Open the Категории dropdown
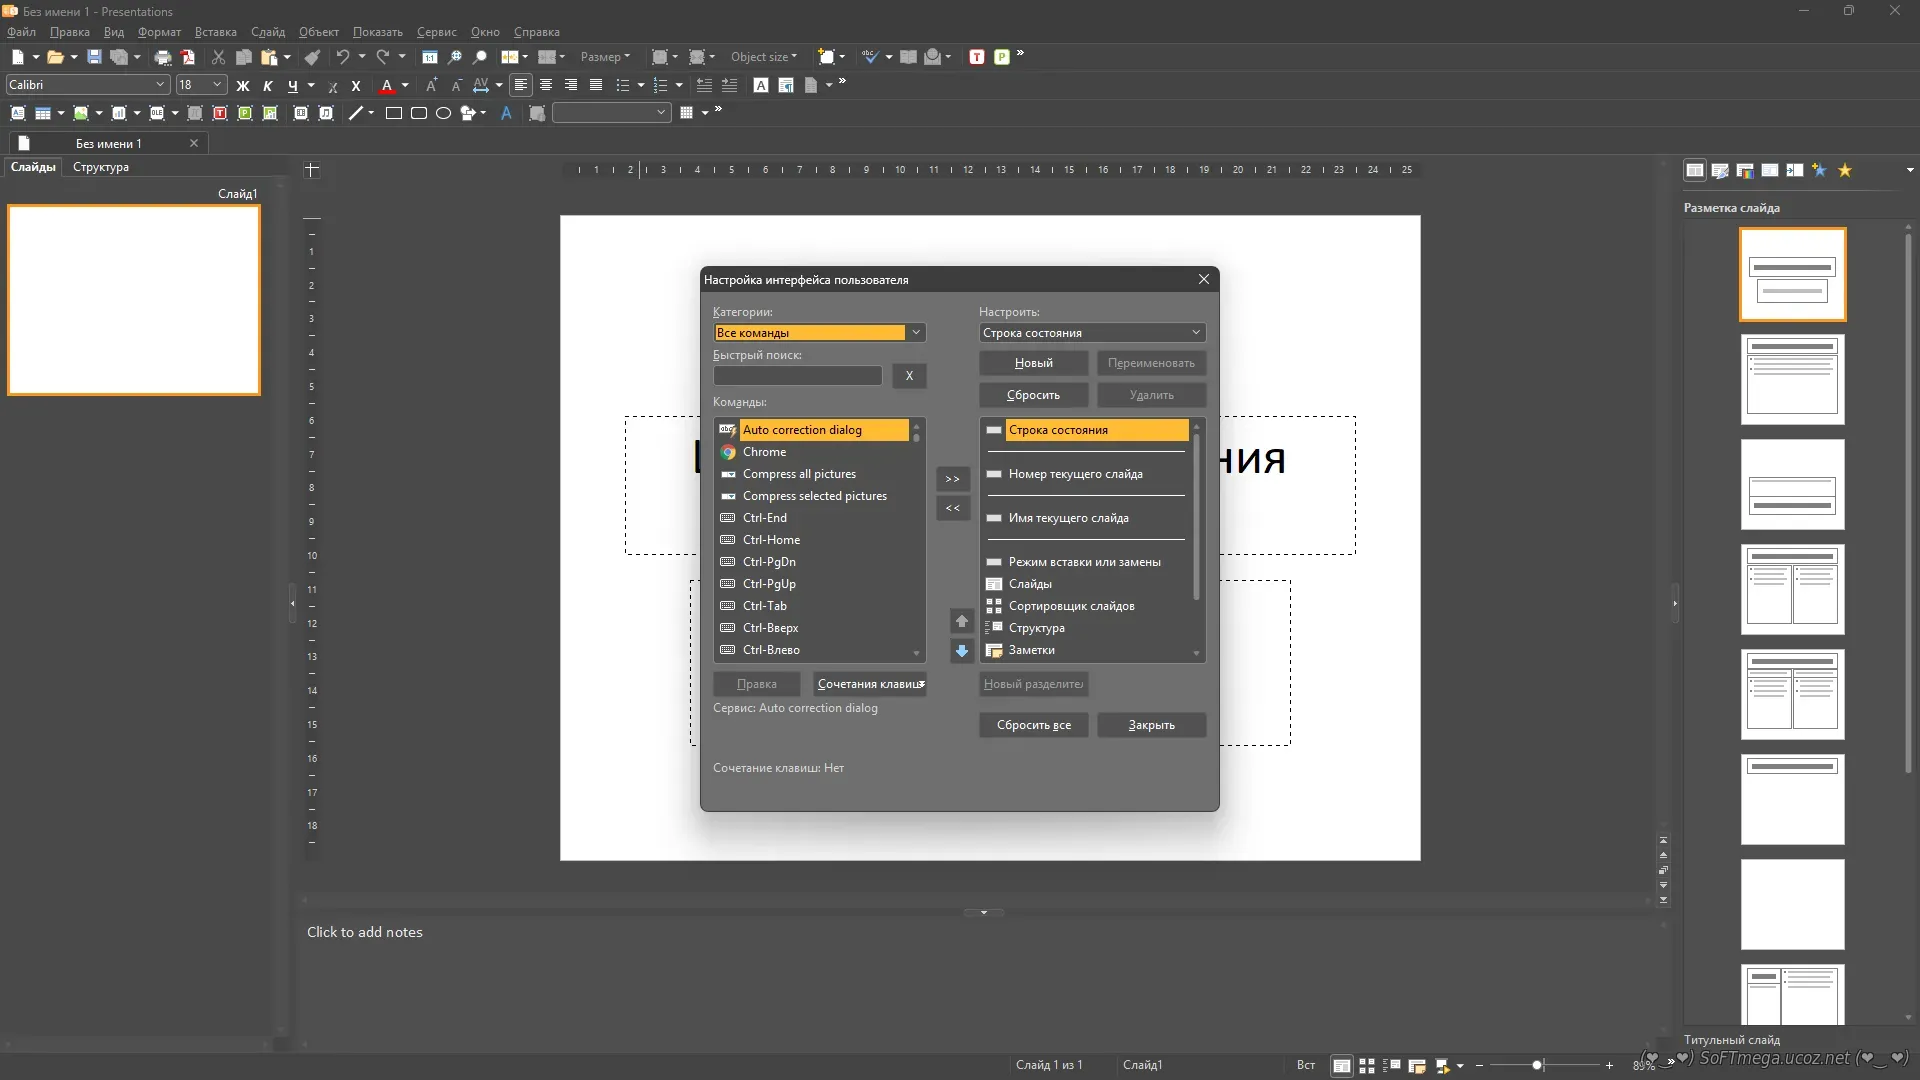 pyautogui.click(x=915, y=333)
